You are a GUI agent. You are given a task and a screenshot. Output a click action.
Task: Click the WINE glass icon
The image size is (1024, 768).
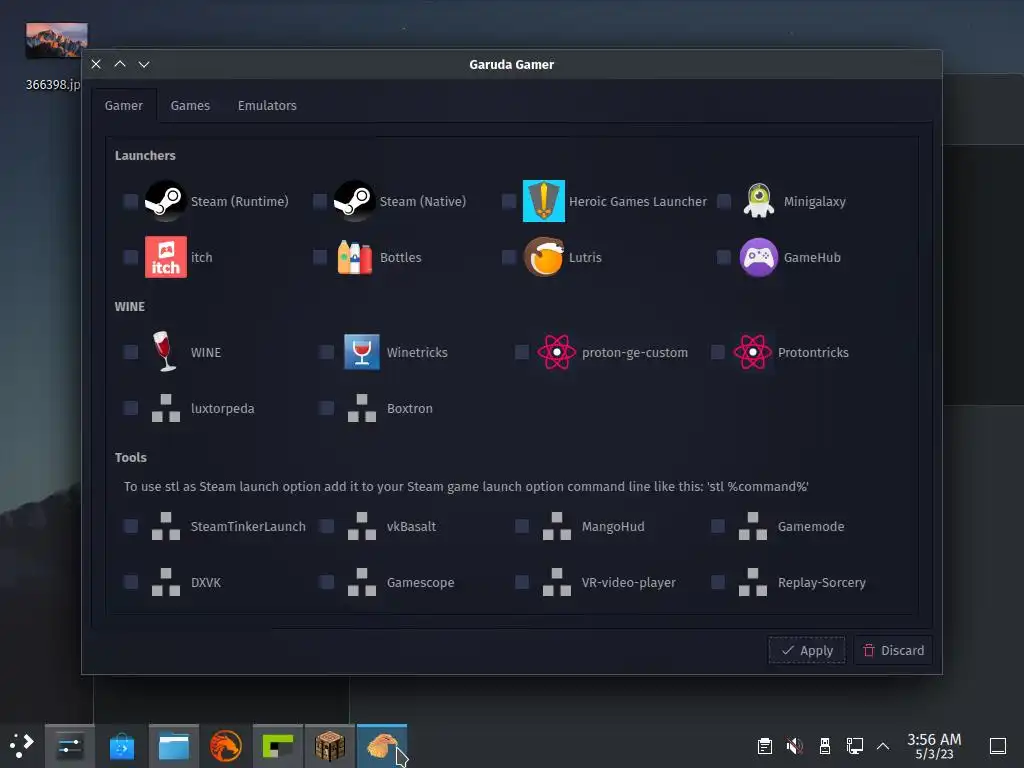164,351
